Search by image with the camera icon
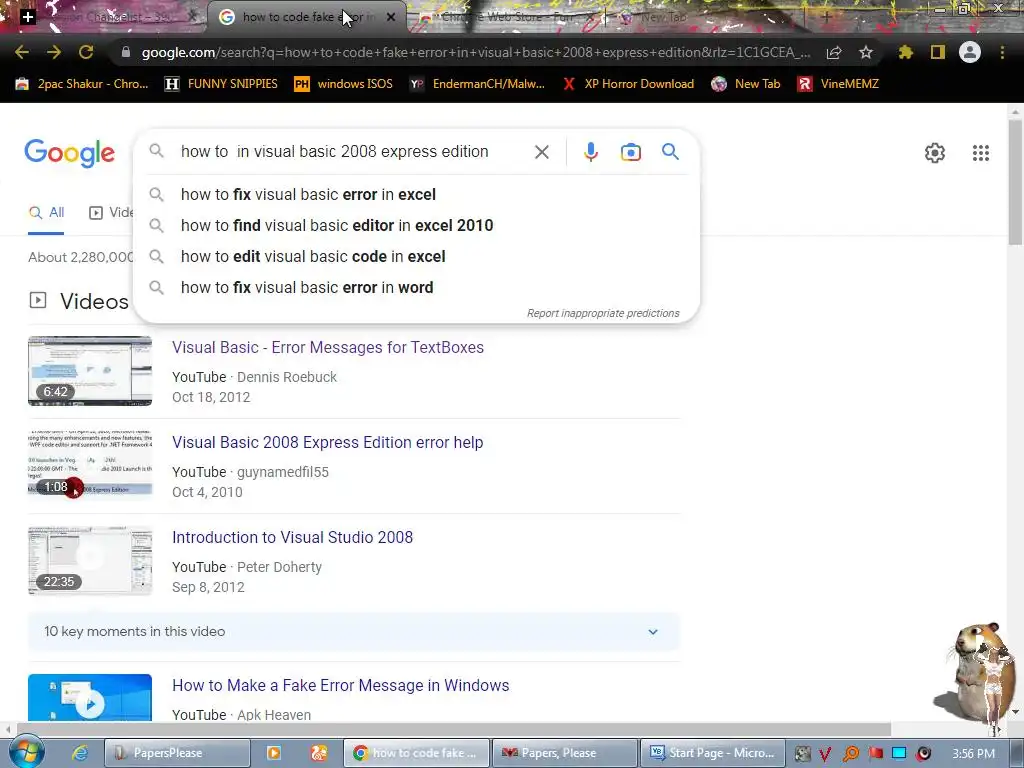 coord(630,152)
